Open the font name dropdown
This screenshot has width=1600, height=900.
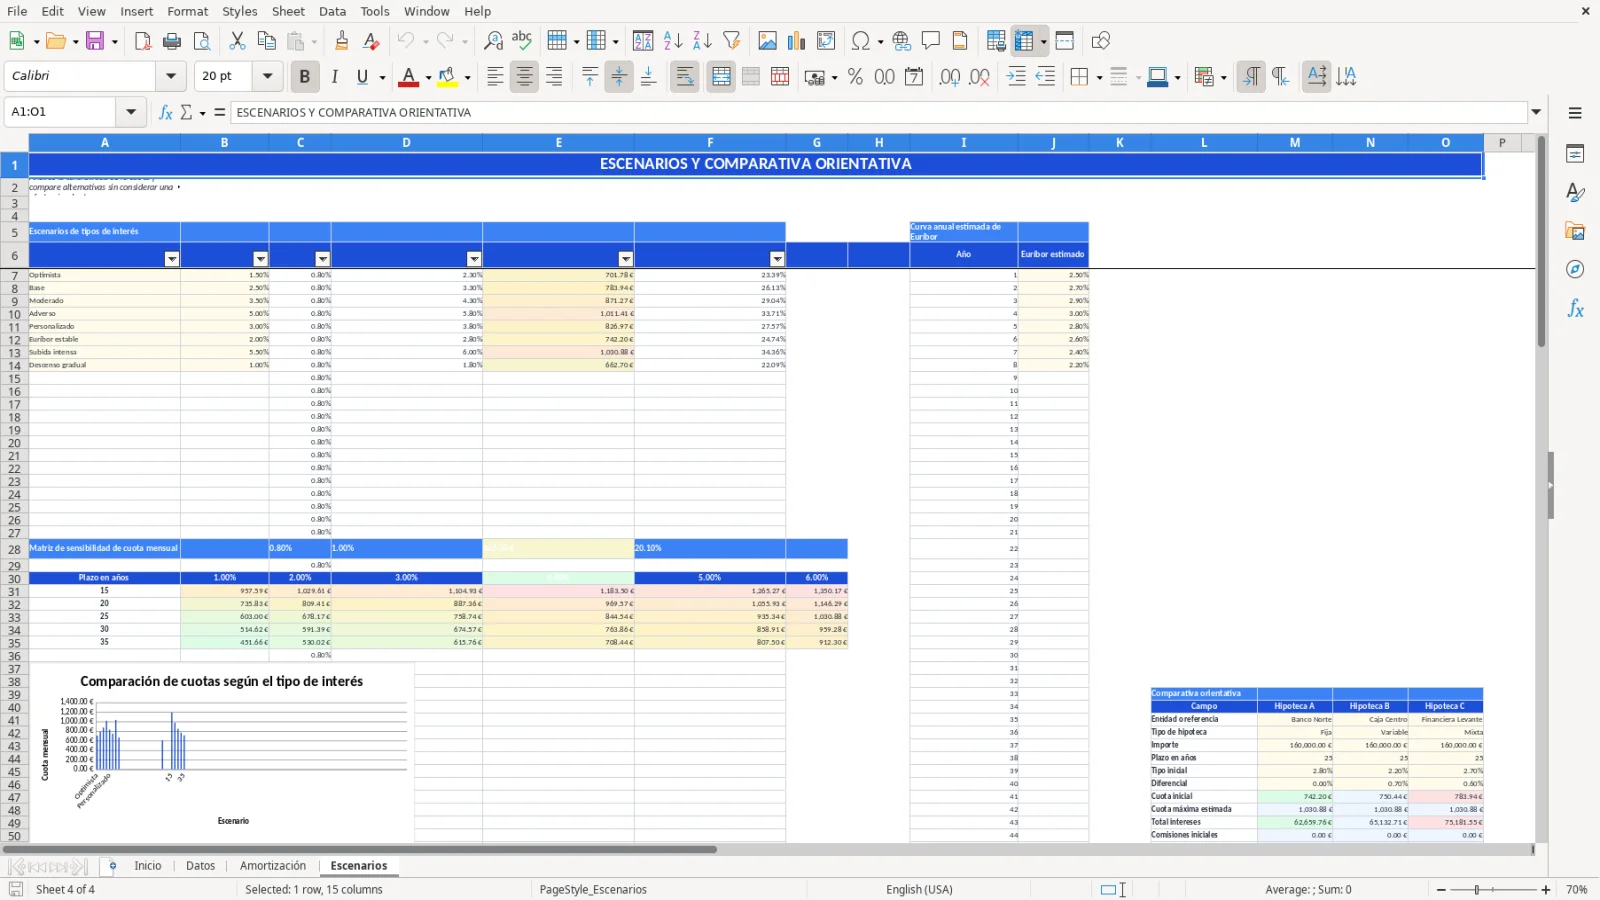coord(171,76)
